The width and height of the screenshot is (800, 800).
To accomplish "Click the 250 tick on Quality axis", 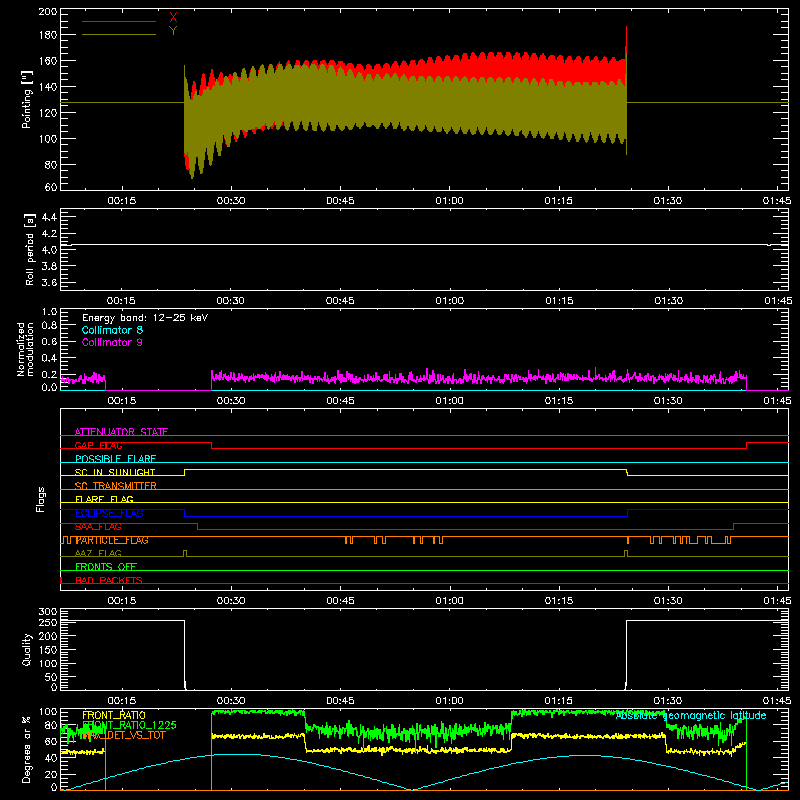I will (47, 623).
